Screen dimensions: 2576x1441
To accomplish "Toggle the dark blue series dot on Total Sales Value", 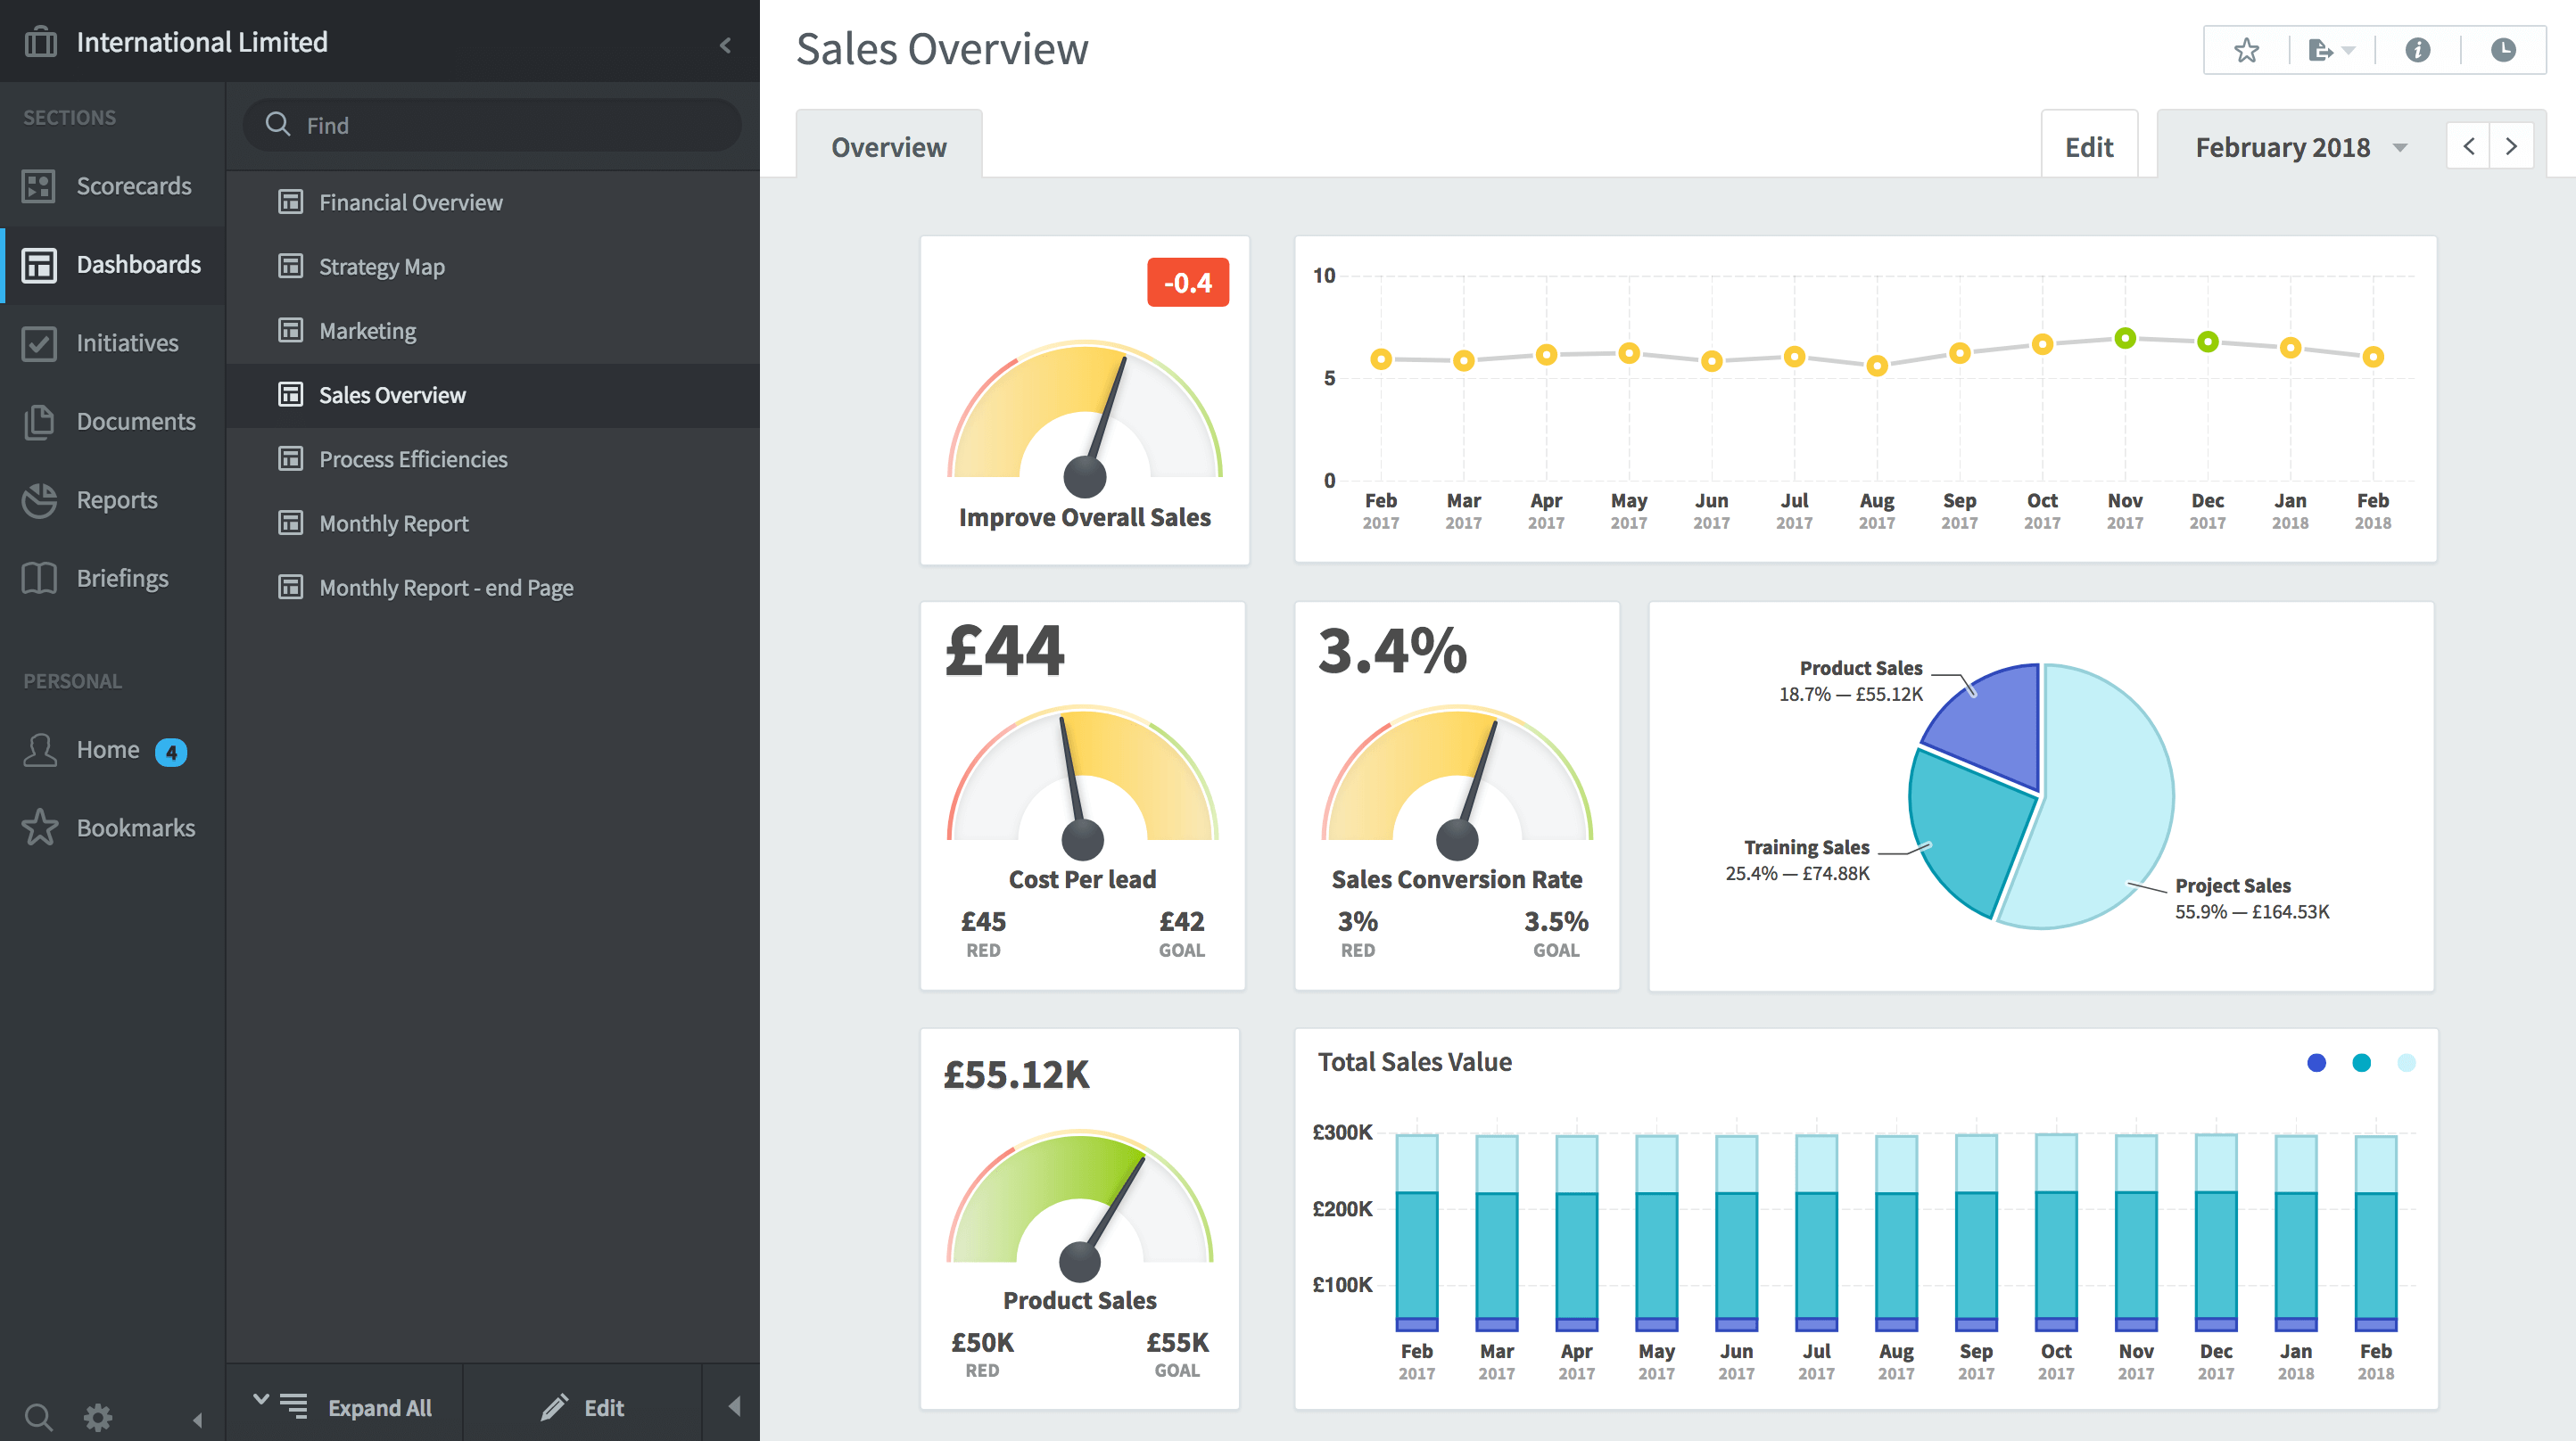I will click(2316, 1063).
